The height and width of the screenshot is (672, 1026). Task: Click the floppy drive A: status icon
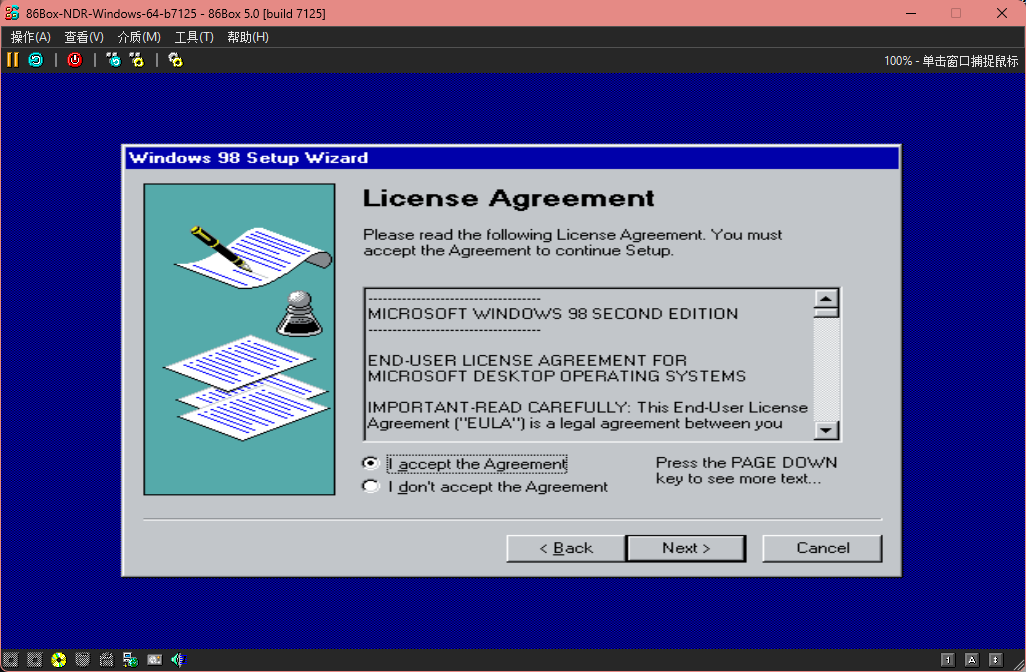point(10,660)
